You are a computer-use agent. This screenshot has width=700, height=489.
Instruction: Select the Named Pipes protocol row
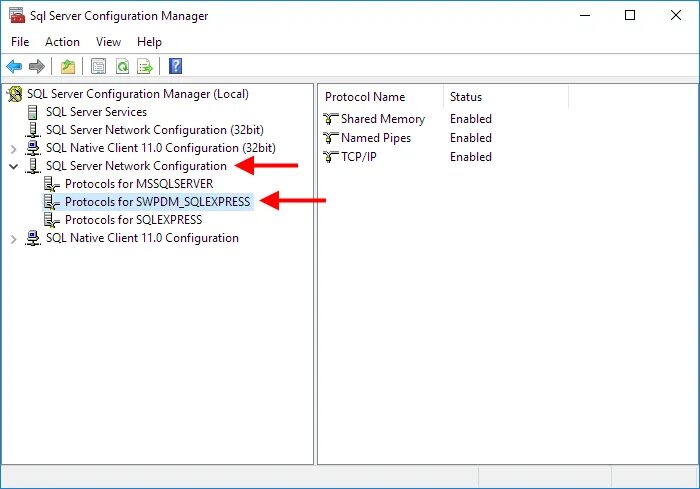[x=376, y=138]
